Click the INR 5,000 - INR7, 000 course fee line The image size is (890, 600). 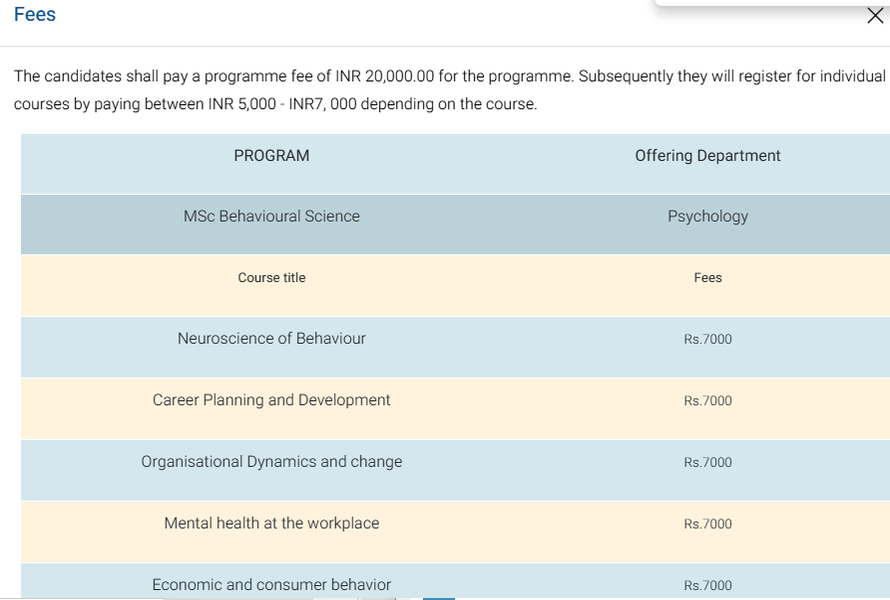tap(275, 105)
